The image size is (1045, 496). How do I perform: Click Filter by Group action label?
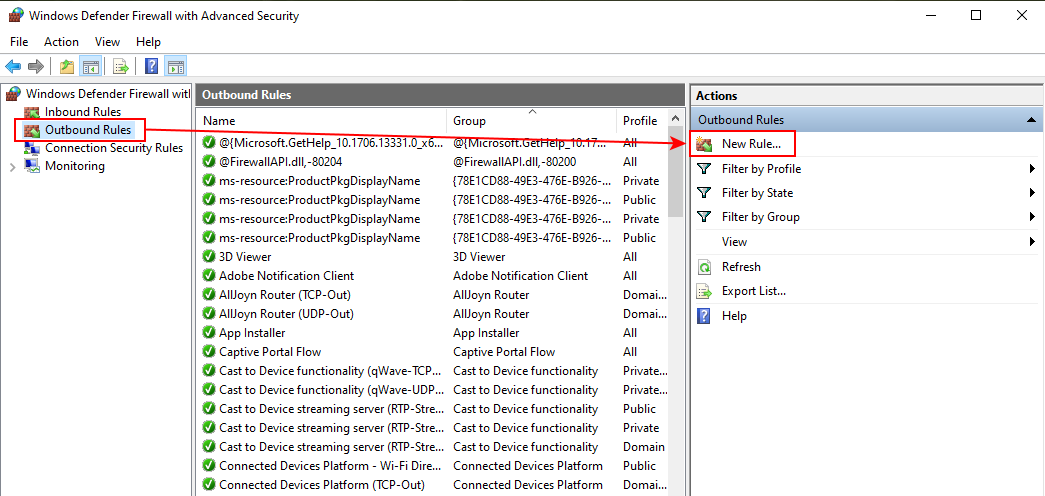tap(760, 217)
